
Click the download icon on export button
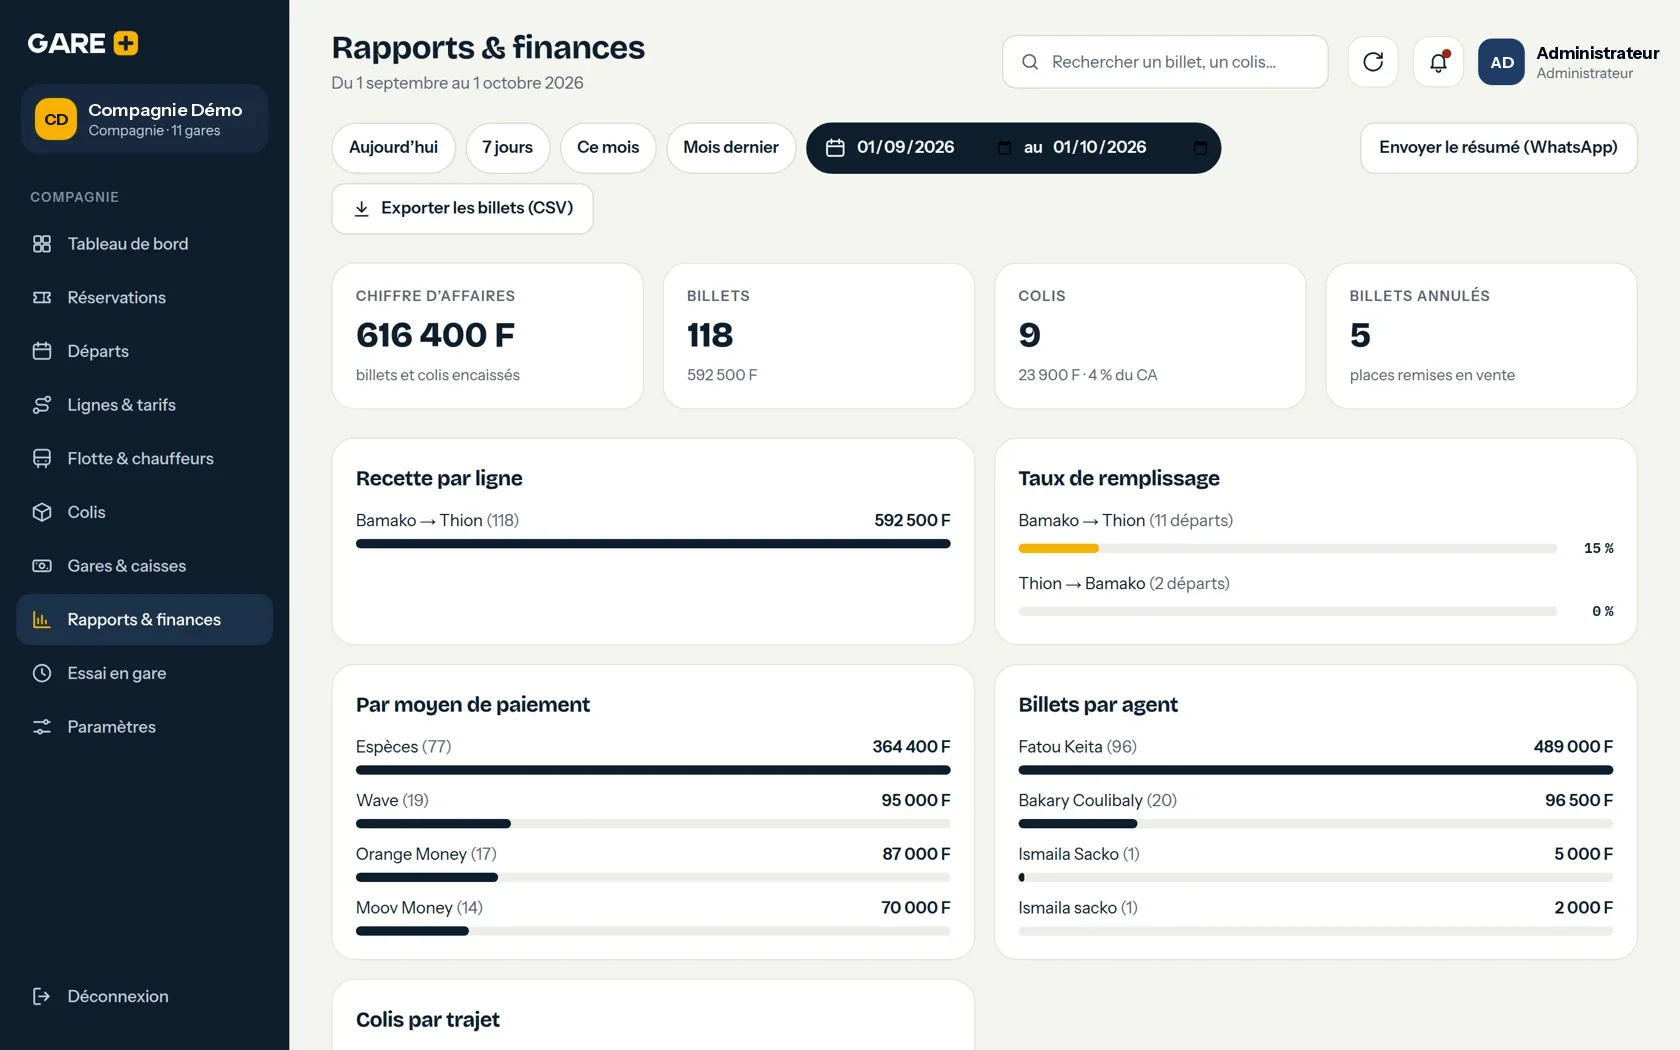tap(362, 208)
